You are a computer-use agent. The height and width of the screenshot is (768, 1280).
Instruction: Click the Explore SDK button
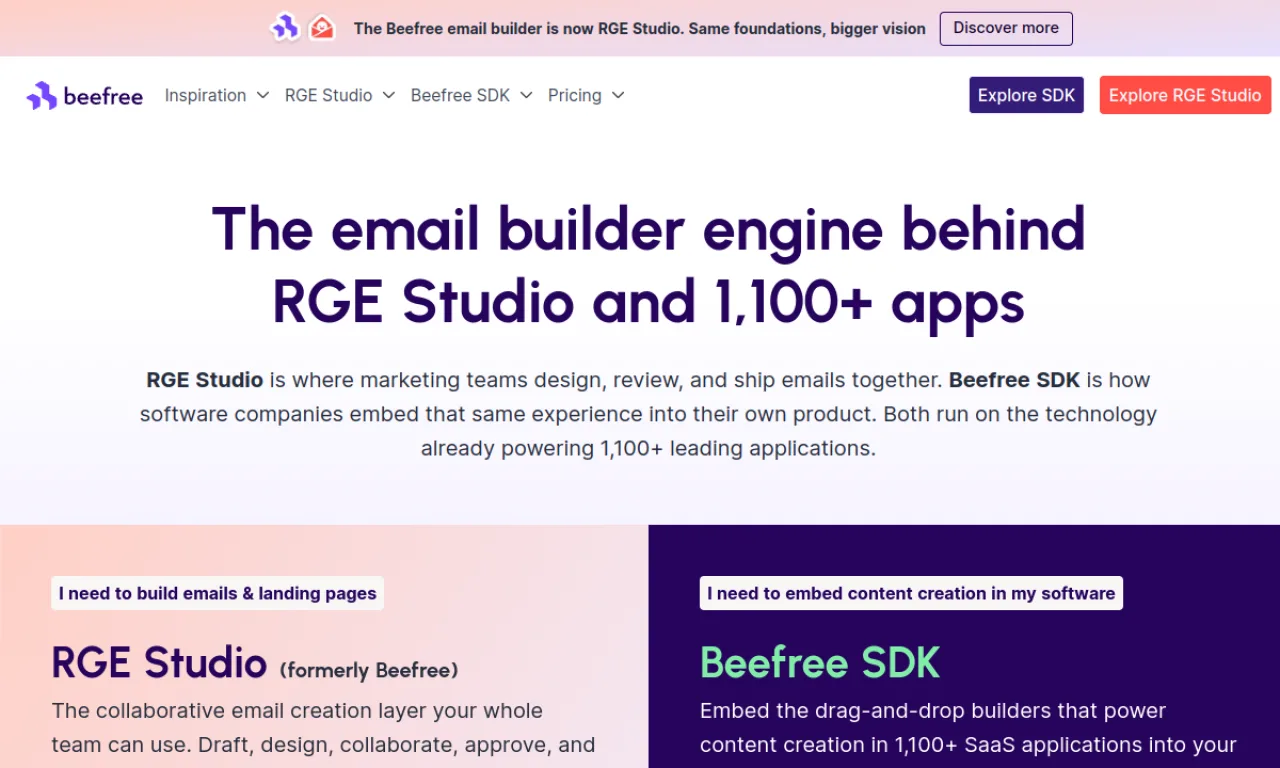(1026, 95)
